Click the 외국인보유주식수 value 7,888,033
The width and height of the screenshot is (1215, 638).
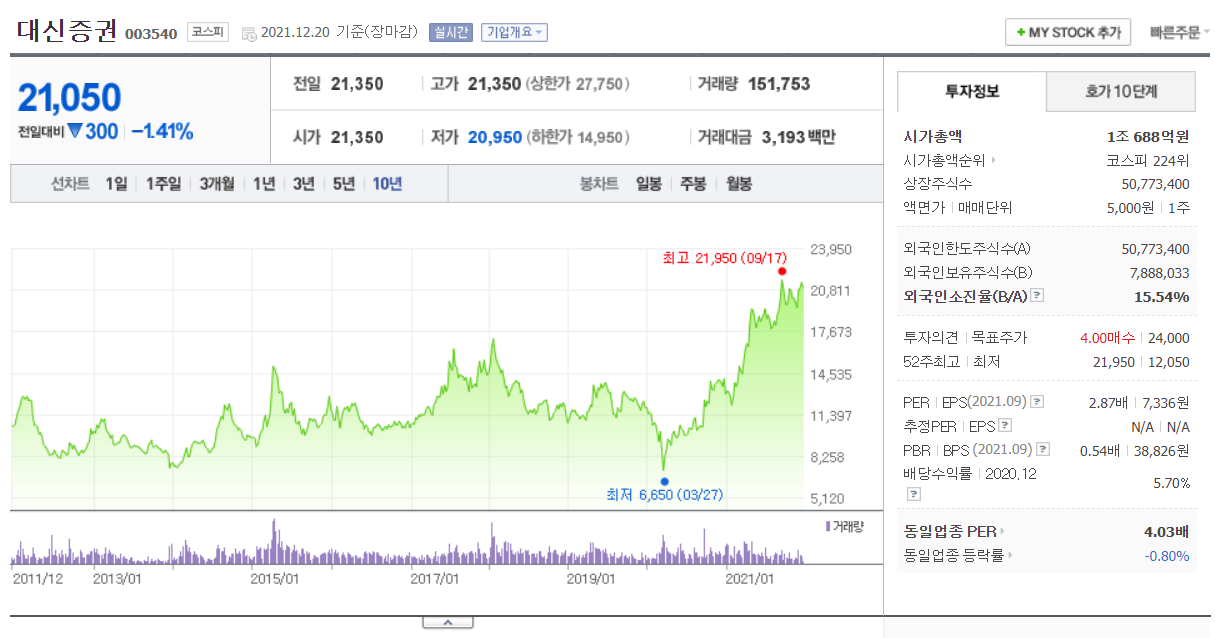pyautogui.click(x=1160, y=272)
